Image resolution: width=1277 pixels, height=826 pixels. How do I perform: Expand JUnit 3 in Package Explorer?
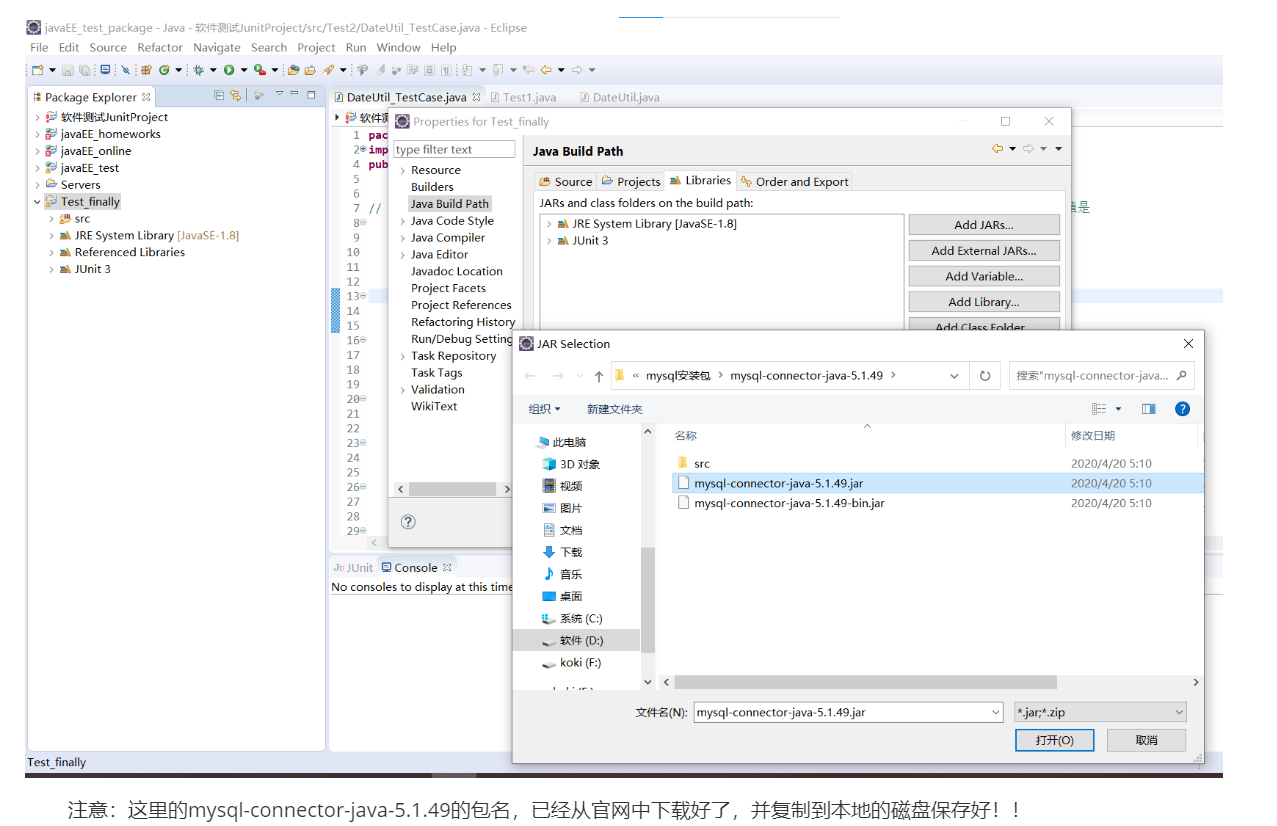52,269
